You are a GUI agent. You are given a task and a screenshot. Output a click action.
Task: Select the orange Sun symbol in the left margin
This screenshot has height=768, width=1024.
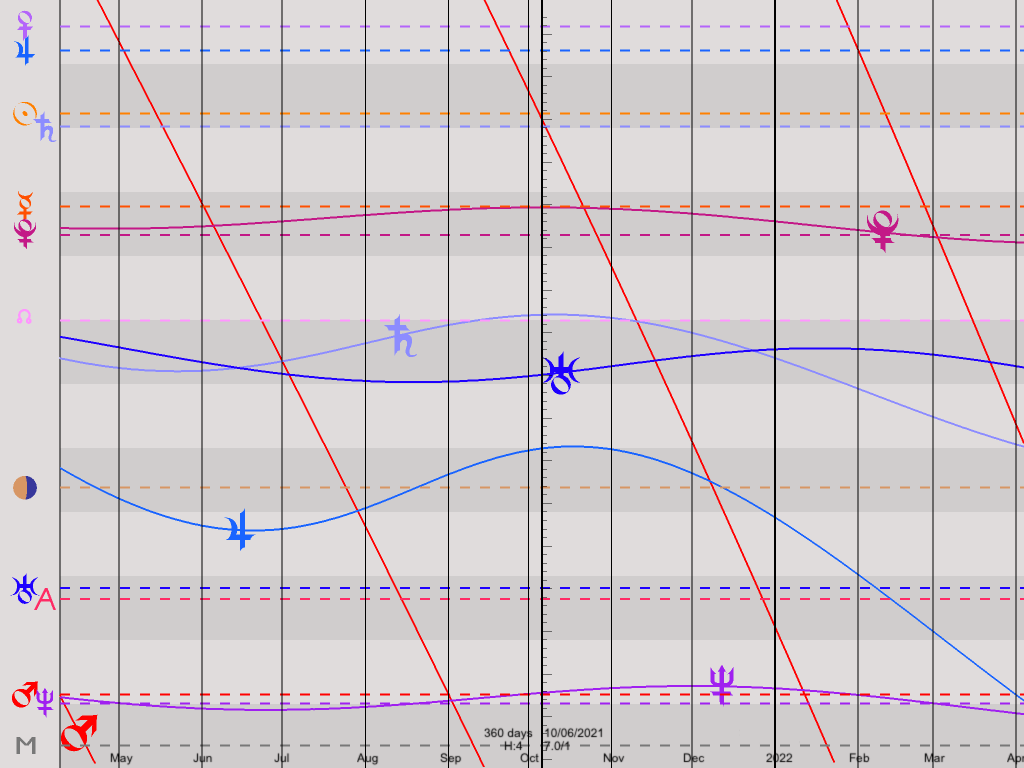(x=23, y=113)
